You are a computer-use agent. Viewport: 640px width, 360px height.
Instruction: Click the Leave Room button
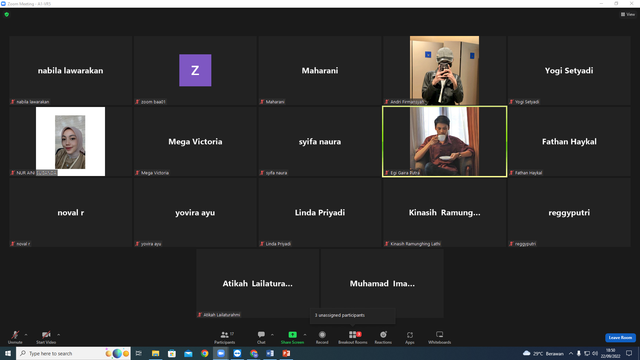[620, 338]
